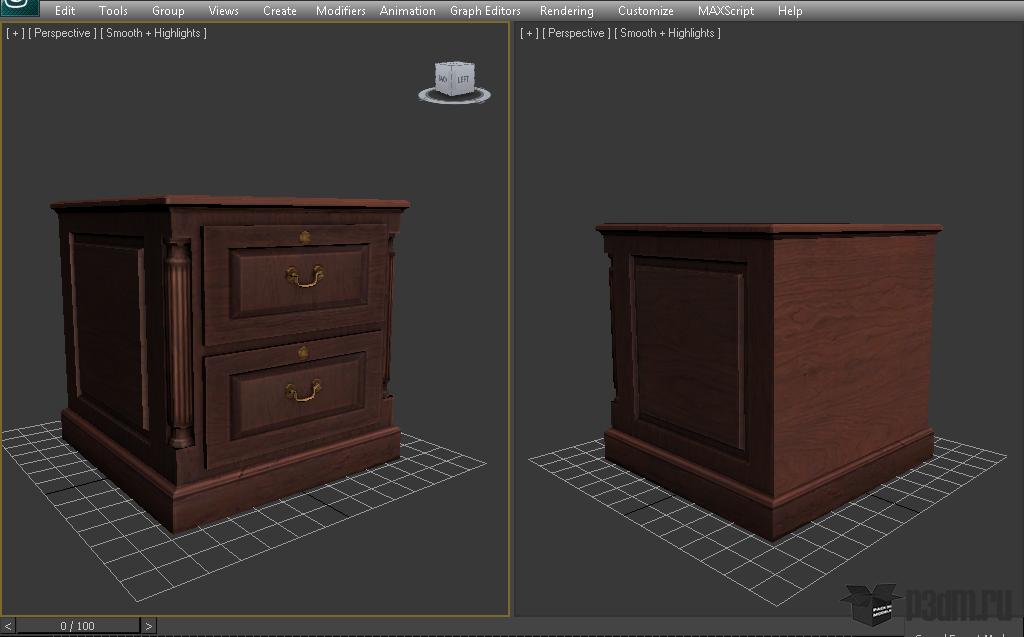Select the top drawer's brass handle in left viewport
The width and height of the screenshot is (1024, 637).
pos(304,275)
